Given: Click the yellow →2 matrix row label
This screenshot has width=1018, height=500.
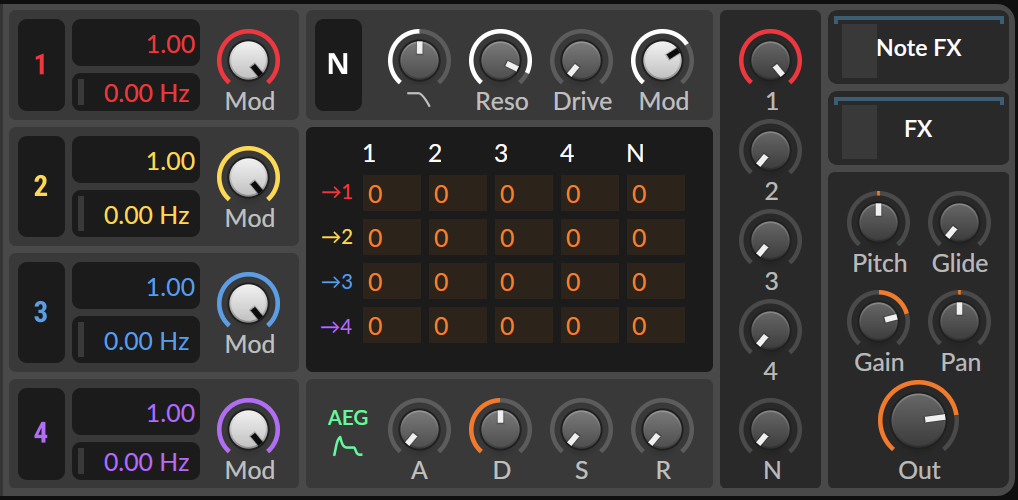Looking at the screenshot, I should tap(337, 237).
